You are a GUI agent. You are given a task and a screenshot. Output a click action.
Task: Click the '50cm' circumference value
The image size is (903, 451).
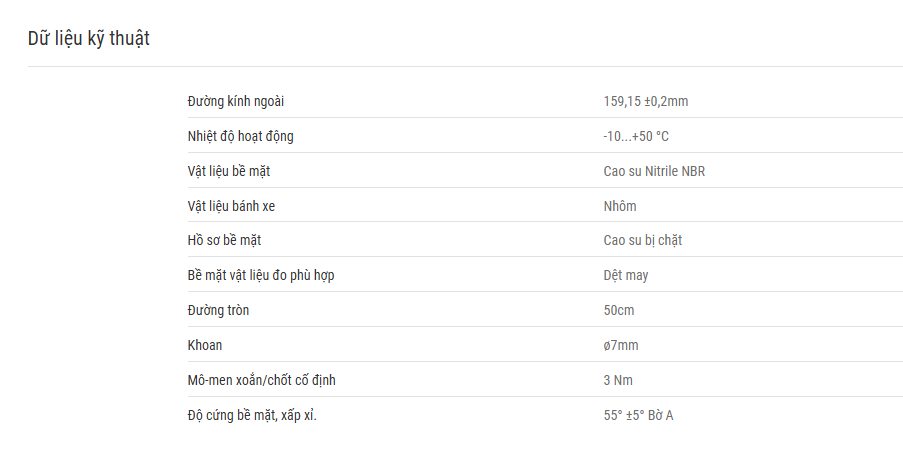pyautogui.click(x=619, y=310)
